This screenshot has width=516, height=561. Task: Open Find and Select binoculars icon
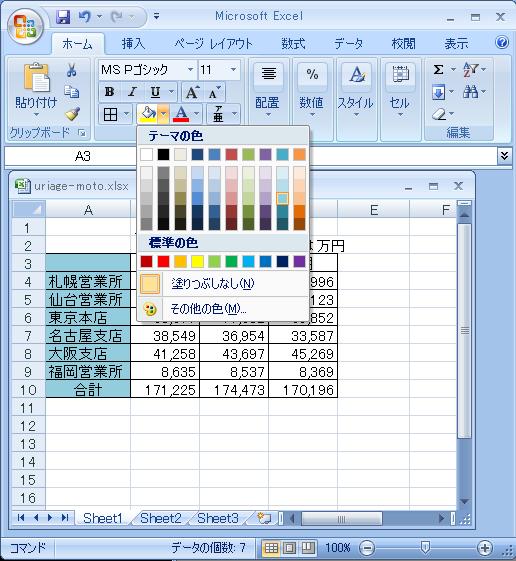pyautogui.click(x=470, y=92)
